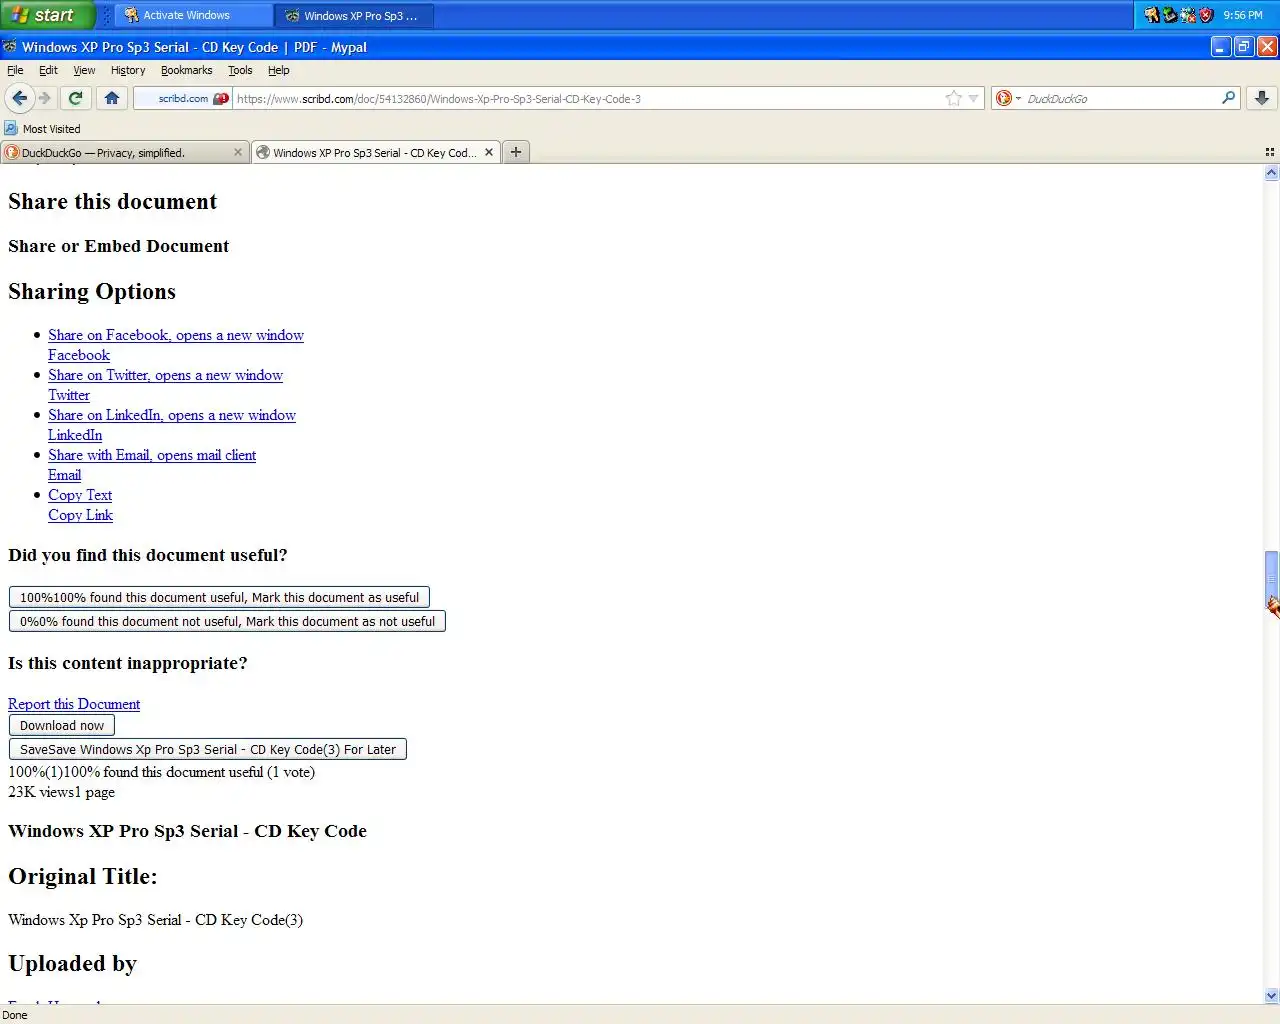Click the keys activation tray icon
This screenshot has height=1024, width=1280.
coord(1152,15)
